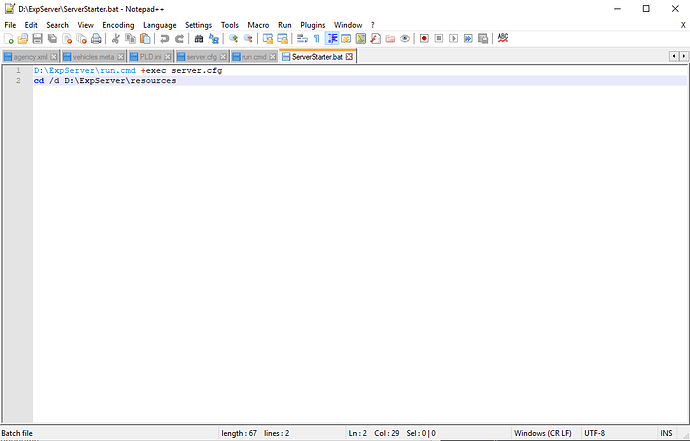This screenshot has height=441, width=690.
Task: Click the UTF-8 encoding status field
Action: [619, 434]
